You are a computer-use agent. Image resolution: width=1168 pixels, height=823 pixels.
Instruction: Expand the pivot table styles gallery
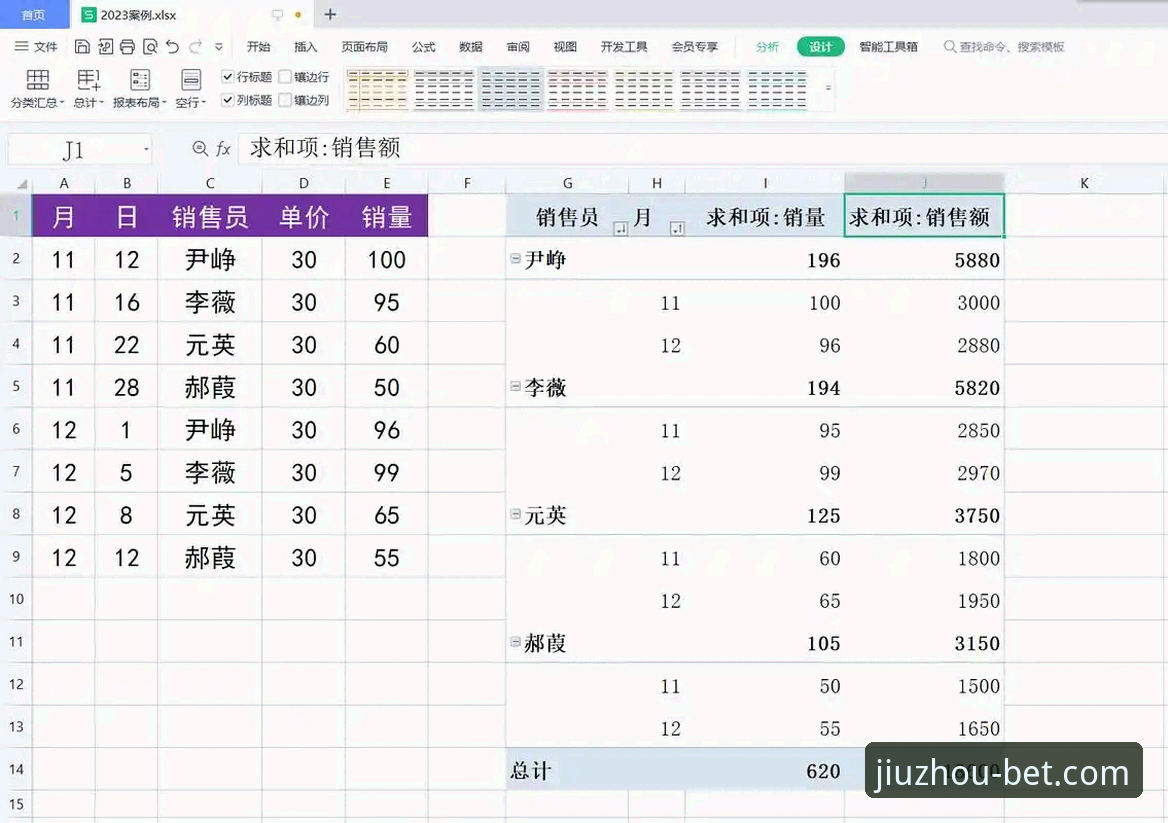(x=828, y=88)
